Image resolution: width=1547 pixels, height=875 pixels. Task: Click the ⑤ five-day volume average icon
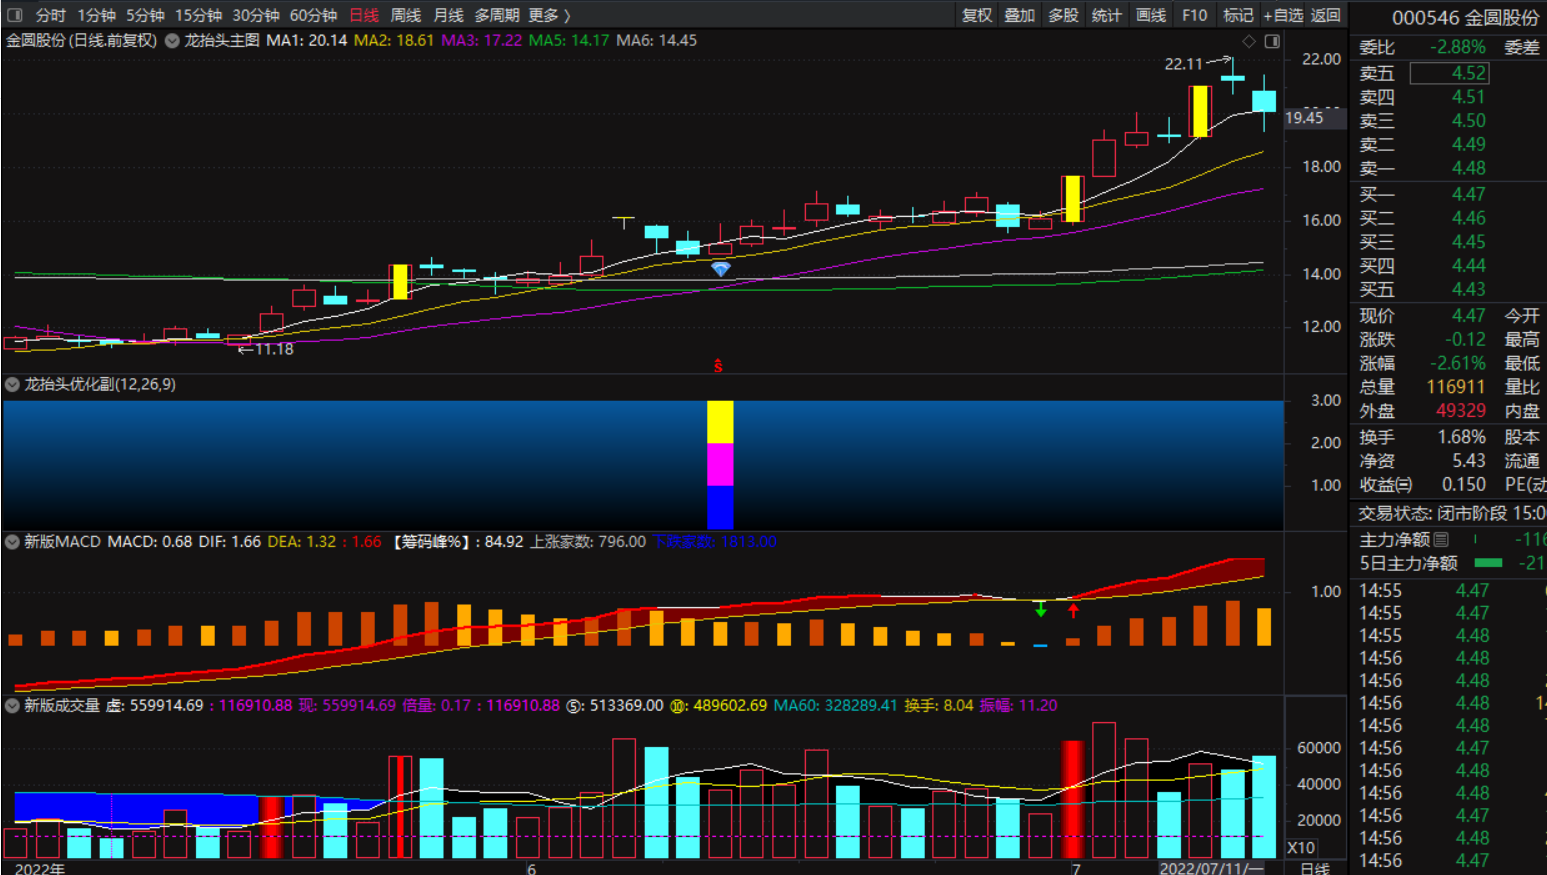(575, 706)
